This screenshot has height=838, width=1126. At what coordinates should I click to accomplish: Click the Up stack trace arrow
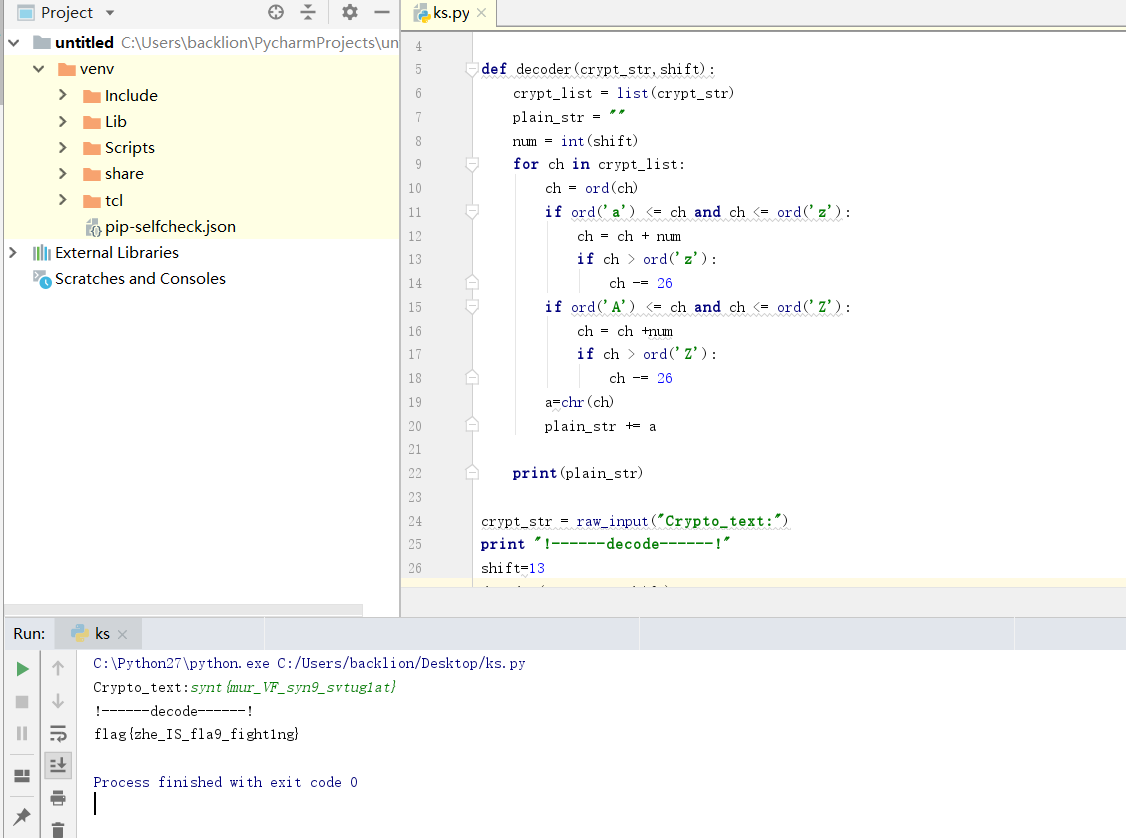(x=58, y=669)
